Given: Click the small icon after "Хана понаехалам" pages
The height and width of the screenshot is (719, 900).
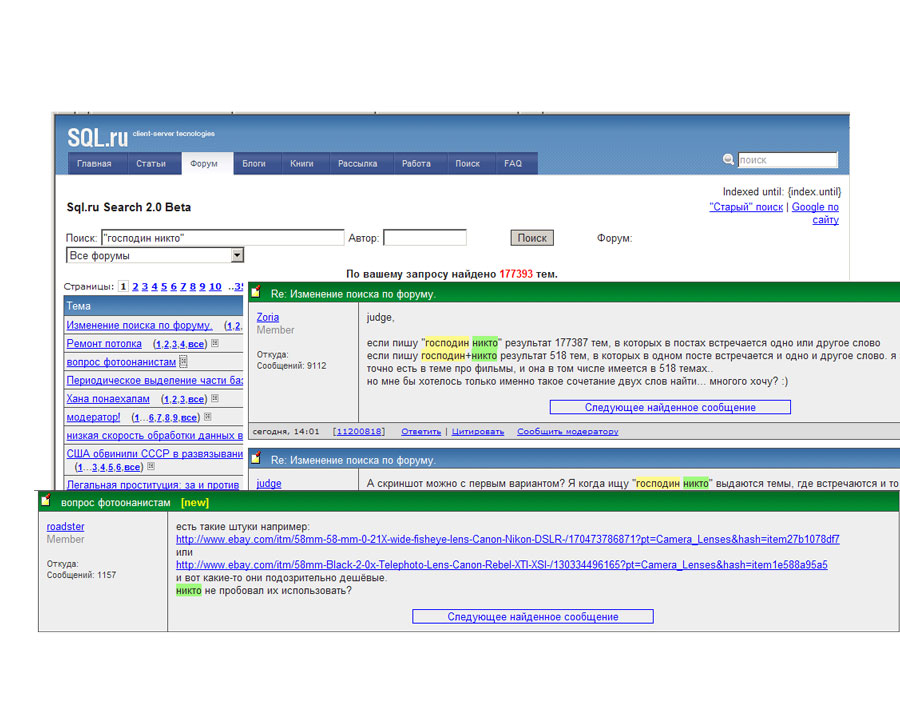Looking at the screenshot, I should click(x=215, y=399).
